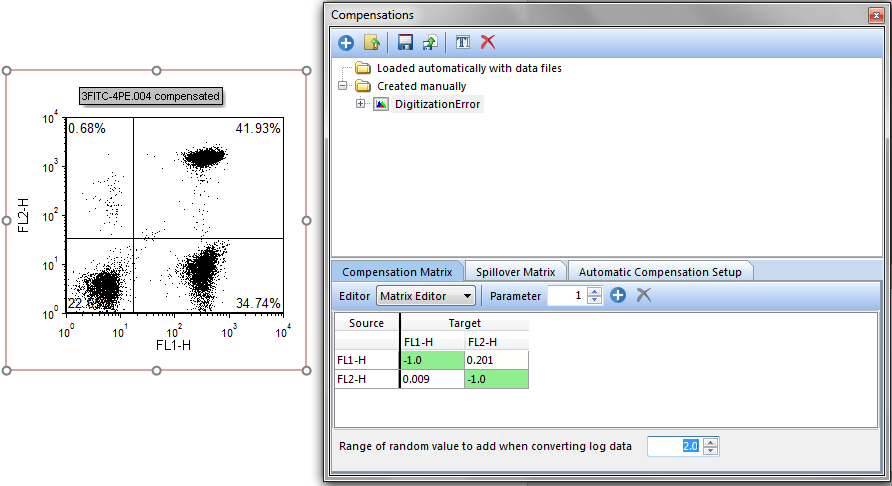Screen dimensions: 892x486
Task: Click the blue plus add compensation icon
Action: (346, 42)
